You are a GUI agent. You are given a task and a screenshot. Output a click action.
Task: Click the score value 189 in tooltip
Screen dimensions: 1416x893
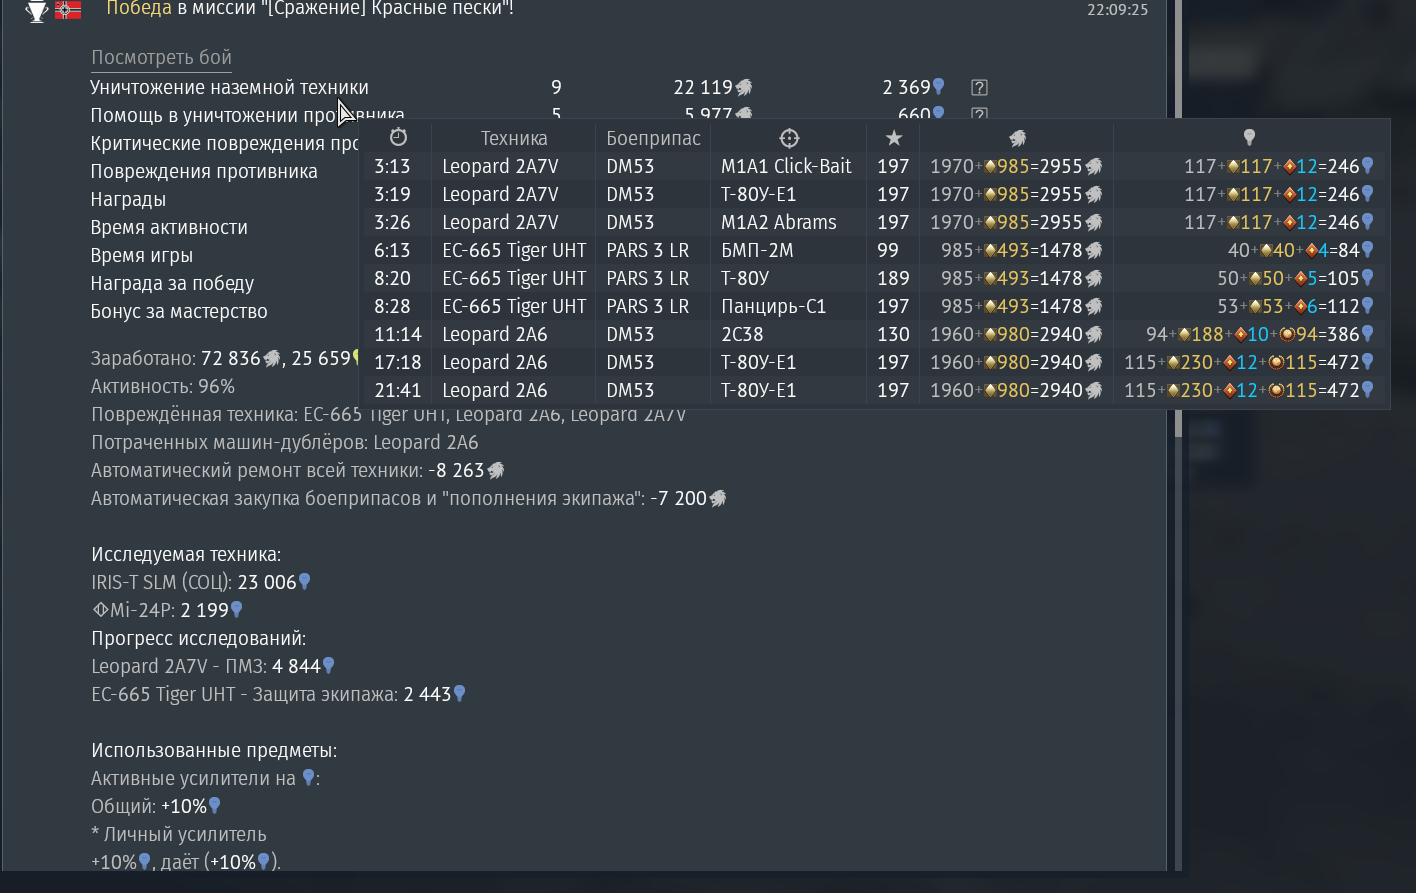tap(893, 278)
